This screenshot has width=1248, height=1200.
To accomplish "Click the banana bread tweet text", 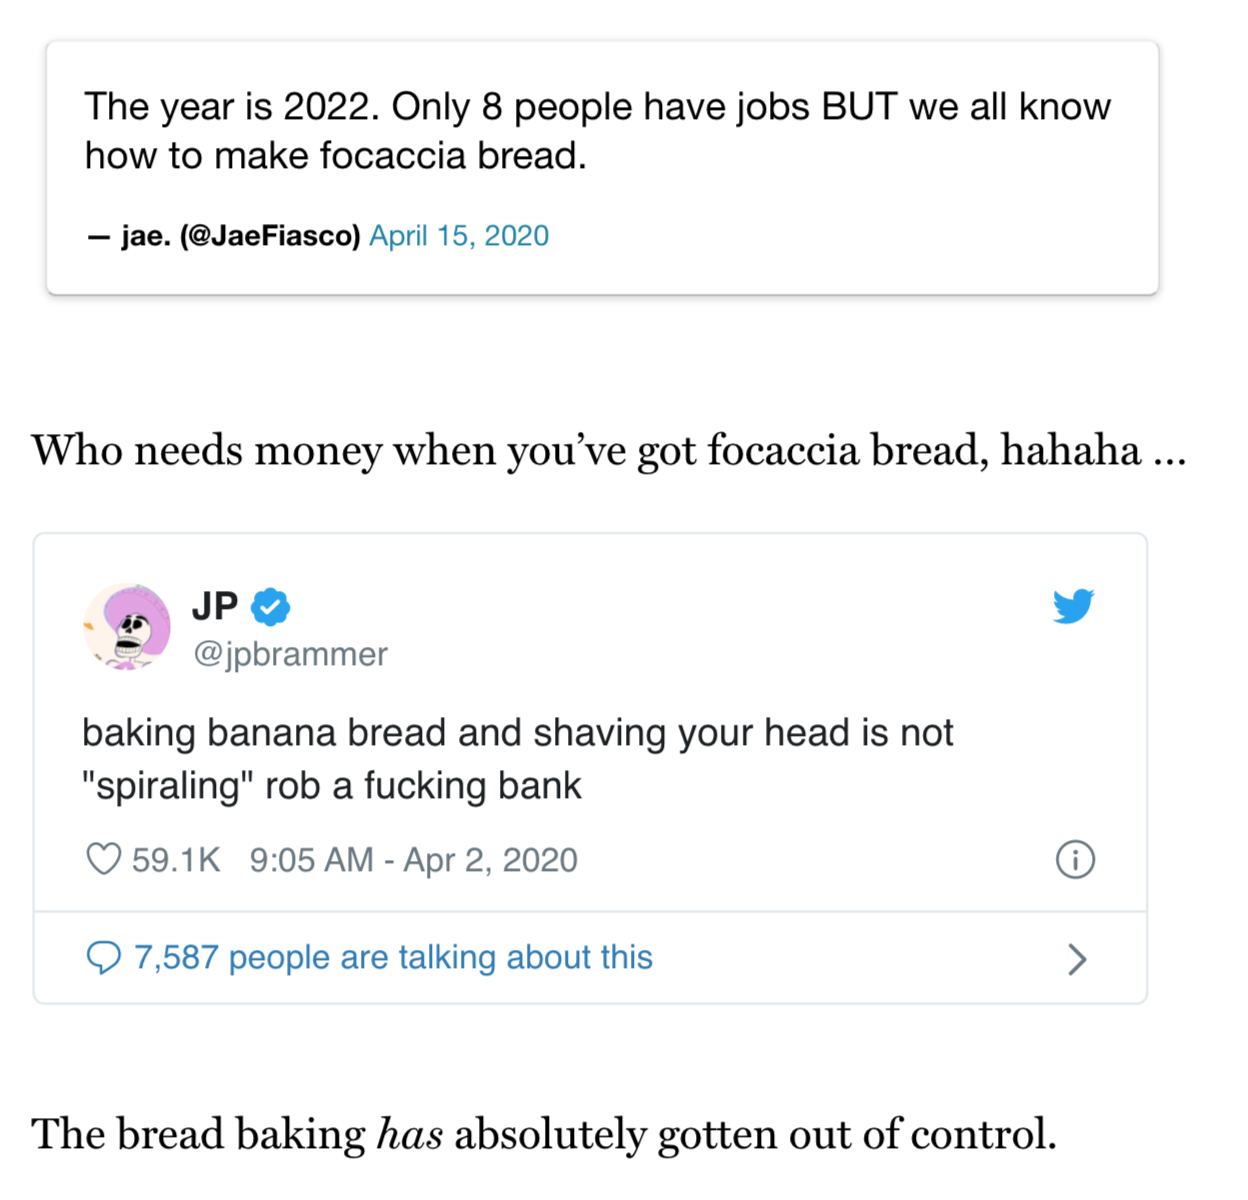I will [x=517, y=759].
